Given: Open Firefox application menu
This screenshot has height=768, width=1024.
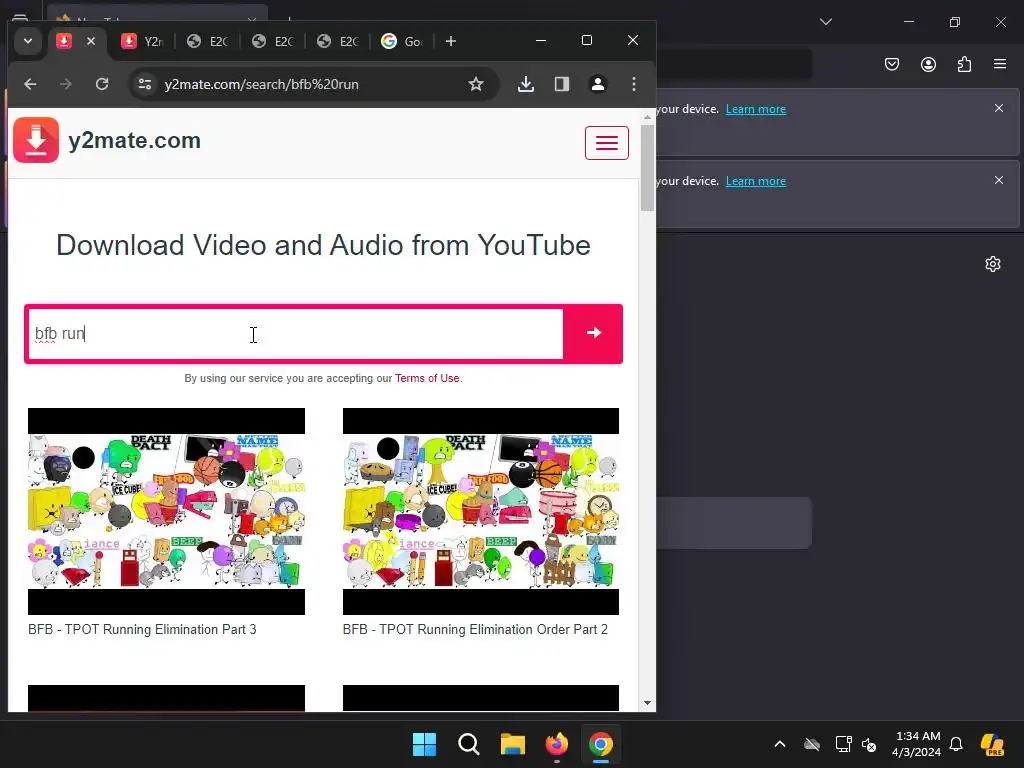Looking at the screenshot, I should pos(1000,64).
